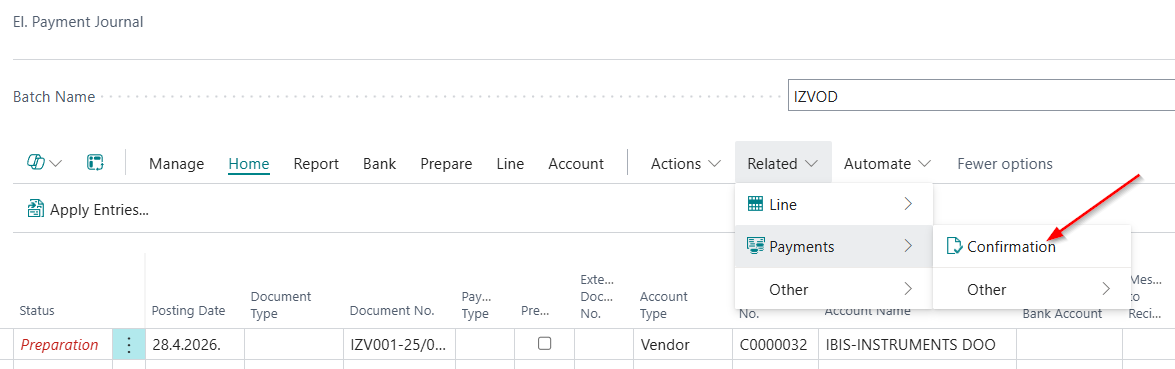
Task: Open the Manage tab
Action: [176, 164]
